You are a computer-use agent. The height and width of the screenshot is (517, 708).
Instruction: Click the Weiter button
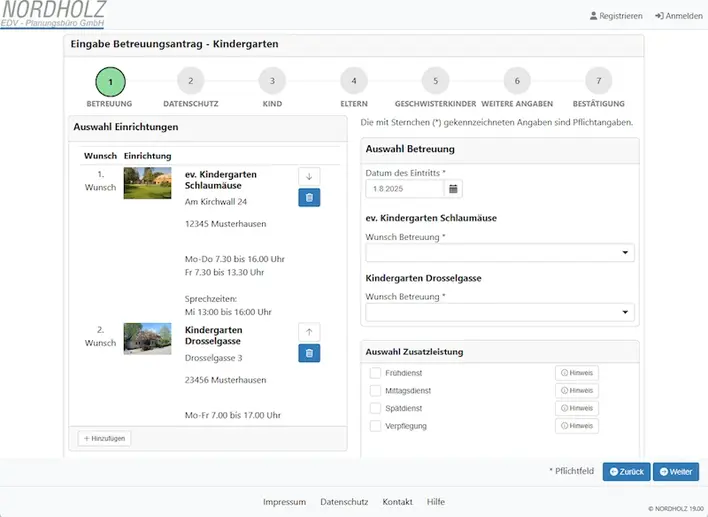point(677,472)
